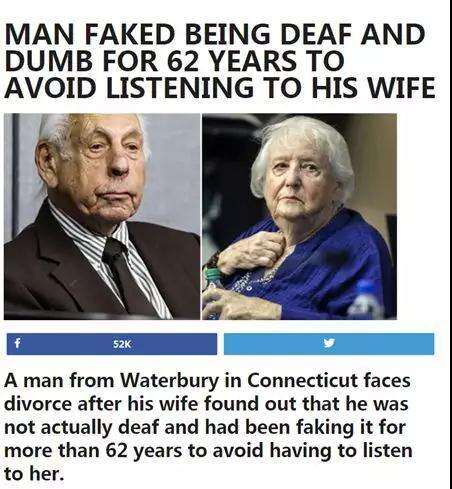Click the headline words 'AVOID LISTENING TO HIS WIFE'
This screenshot has height=489, width=452.
click(x=220, y=88)
